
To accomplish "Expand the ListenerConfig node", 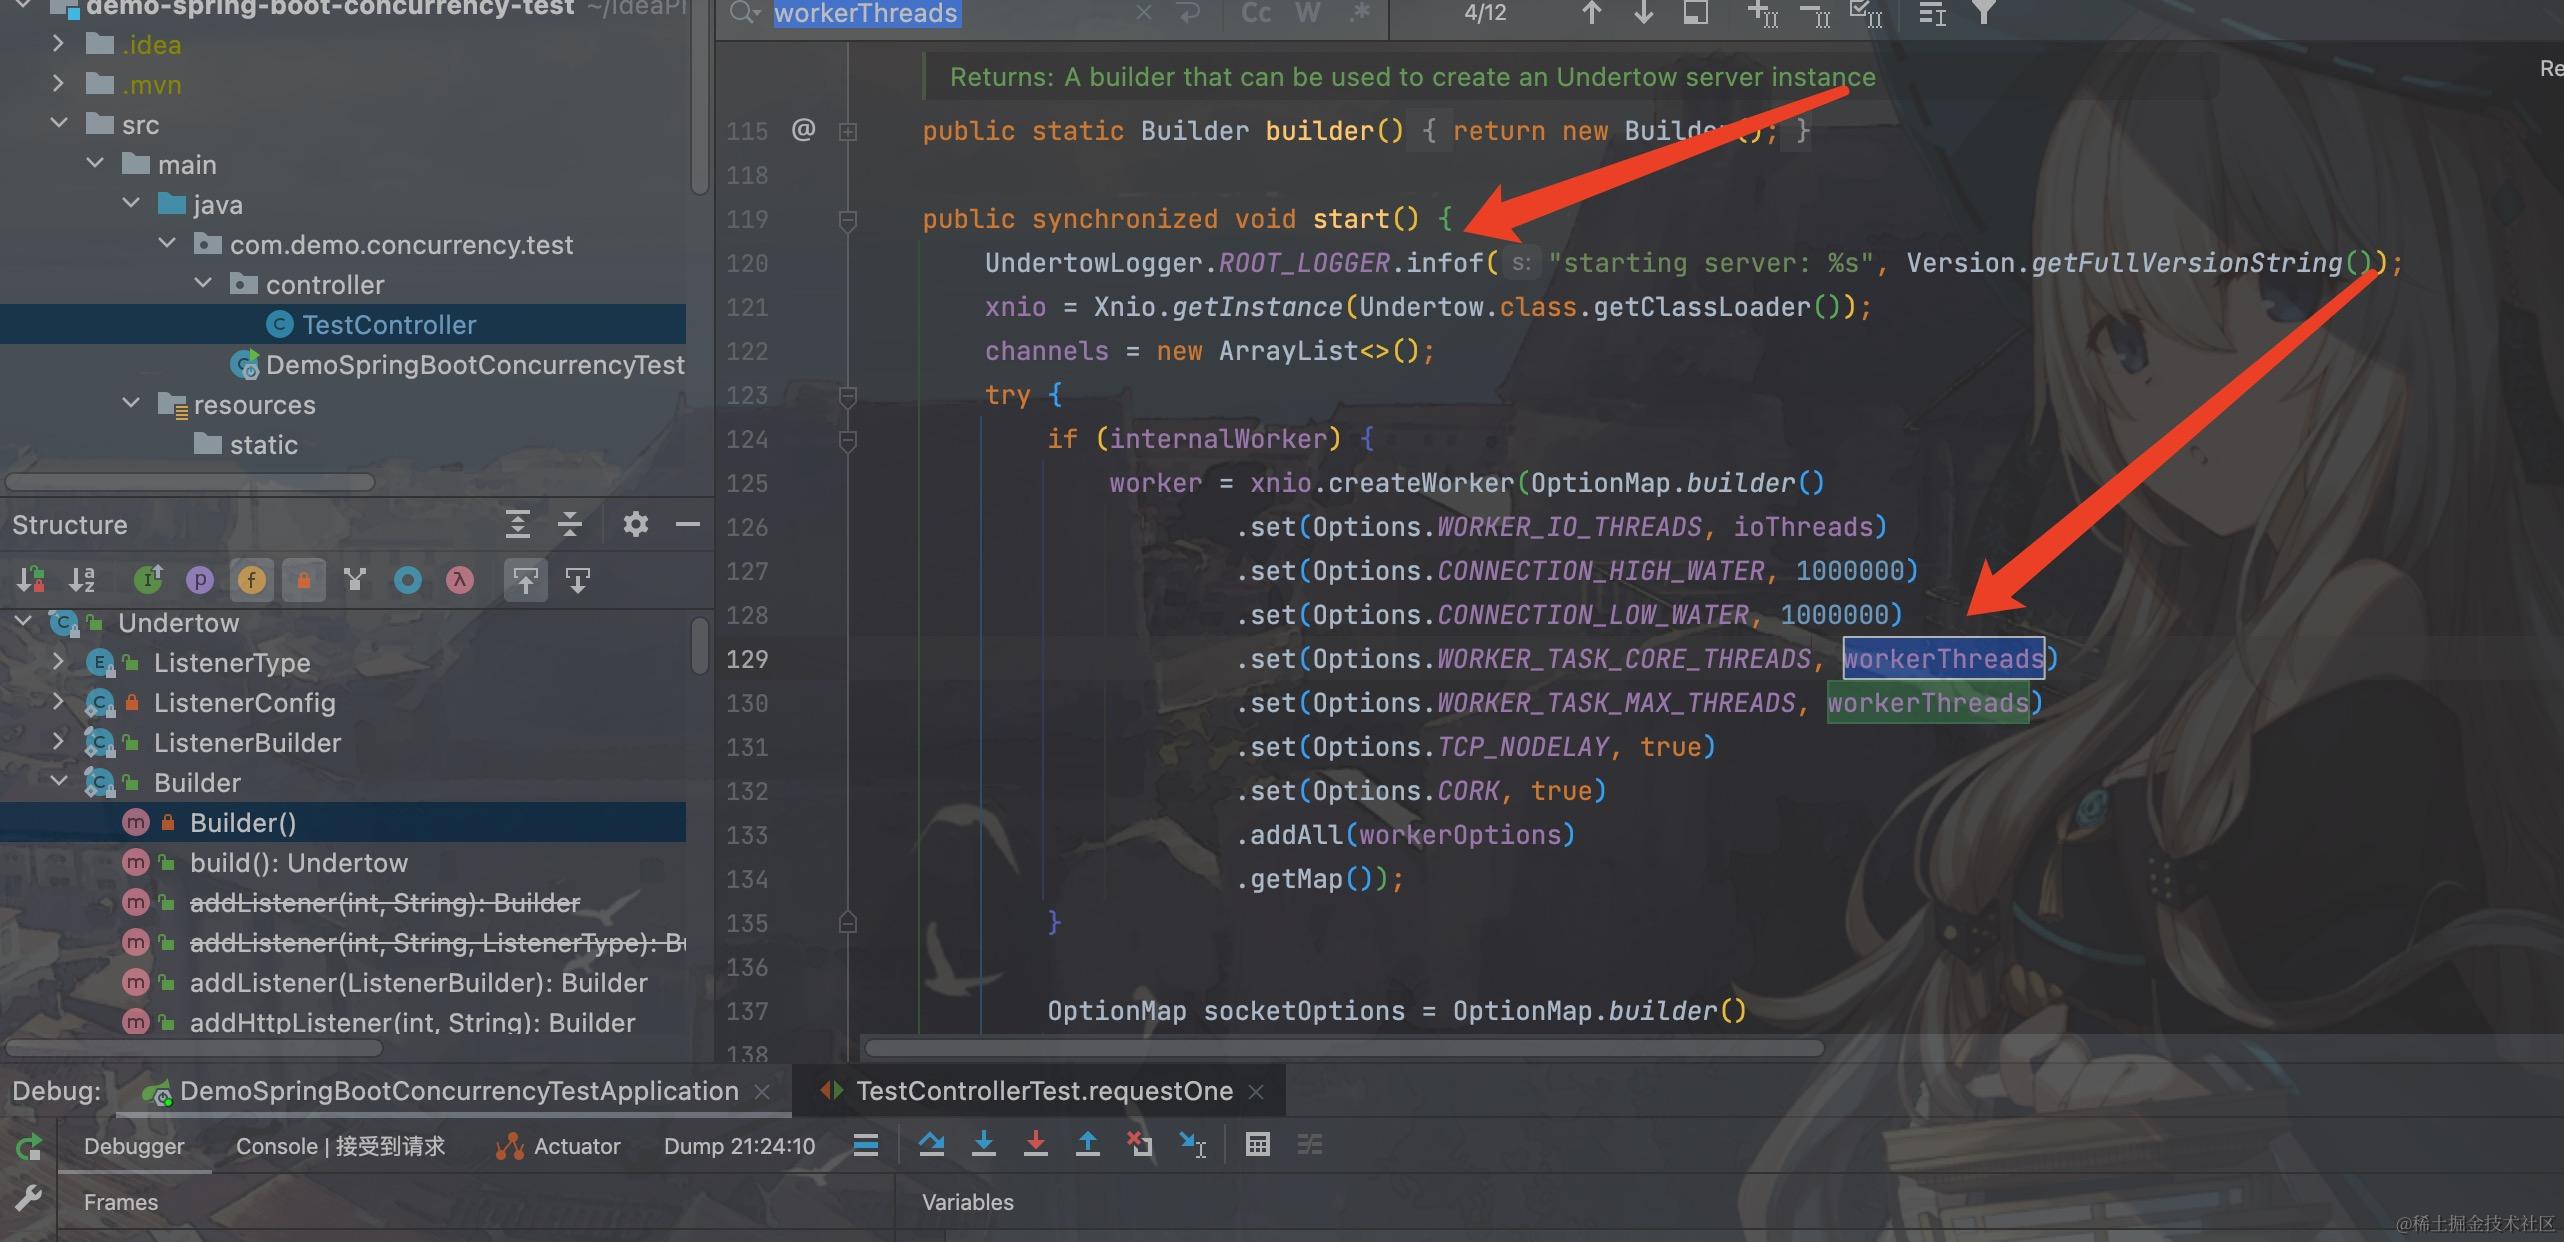I will click(x=58, y=701).
